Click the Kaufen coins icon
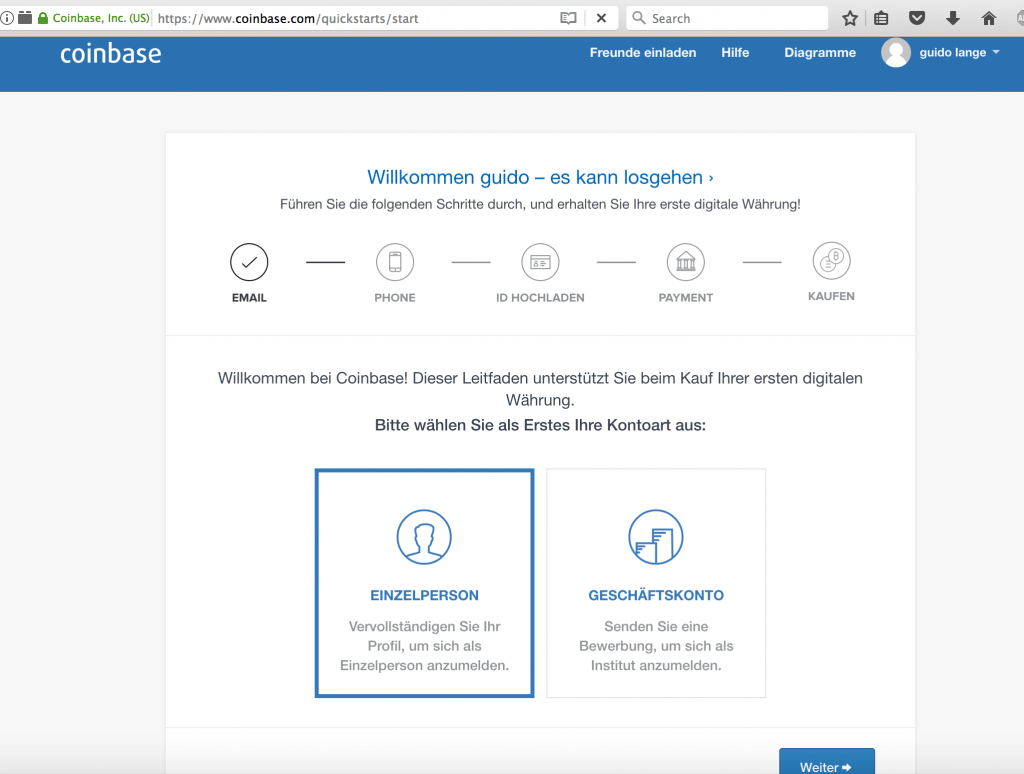Image resolution: width=1024 pixels, height=774 pixels. point(831,261)
